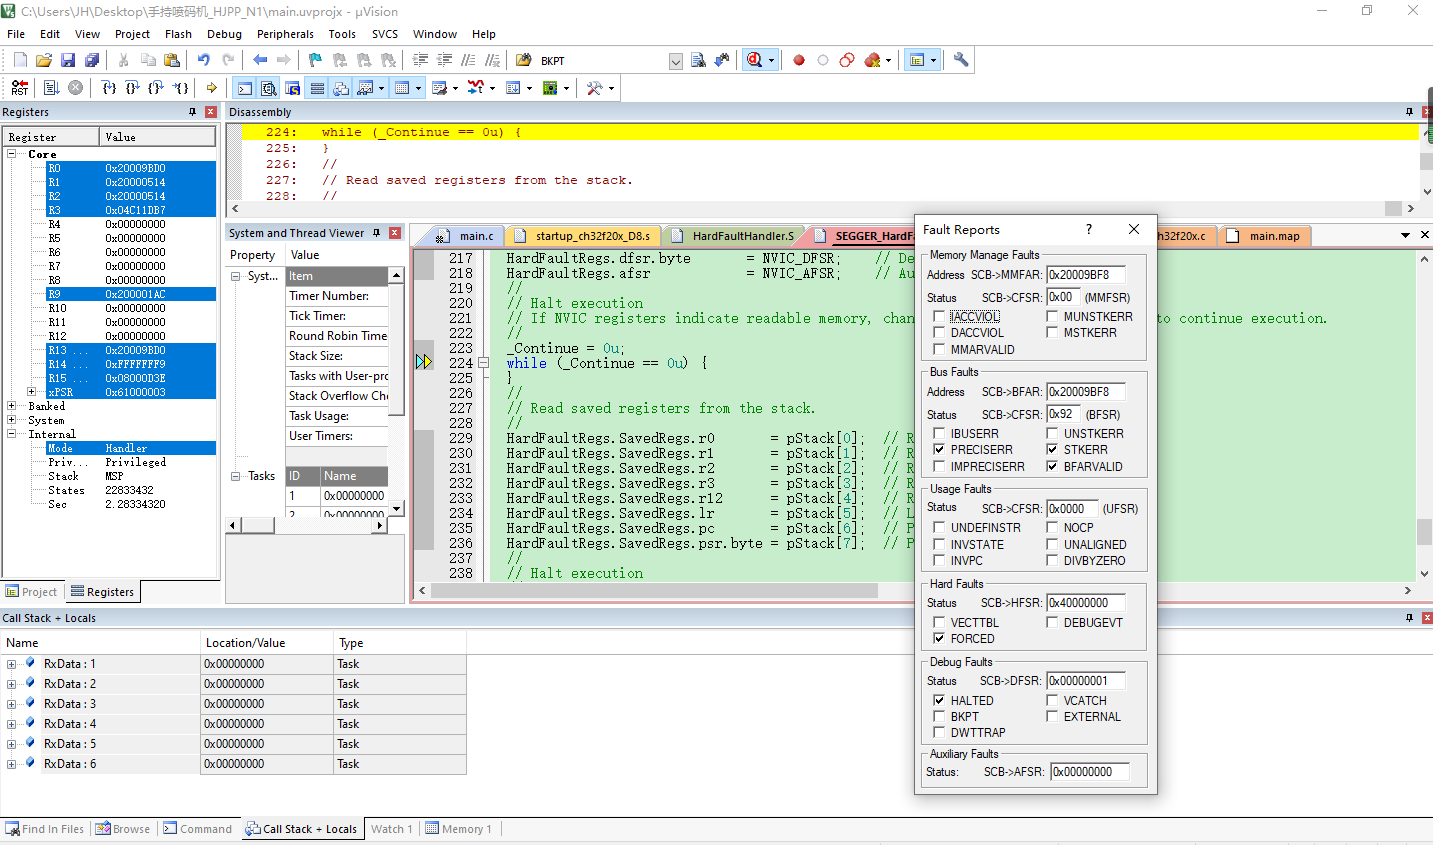Image resolution: width=1433 pixels, height=845 pixels.
Task: Click the SCB->MMFAR address field
Action: pyautogui.click(x=1085, y=275)
